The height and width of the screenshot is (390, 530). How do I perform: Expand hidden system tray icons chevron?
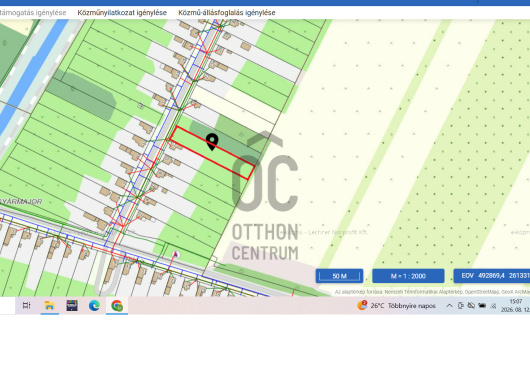(449, 306)
